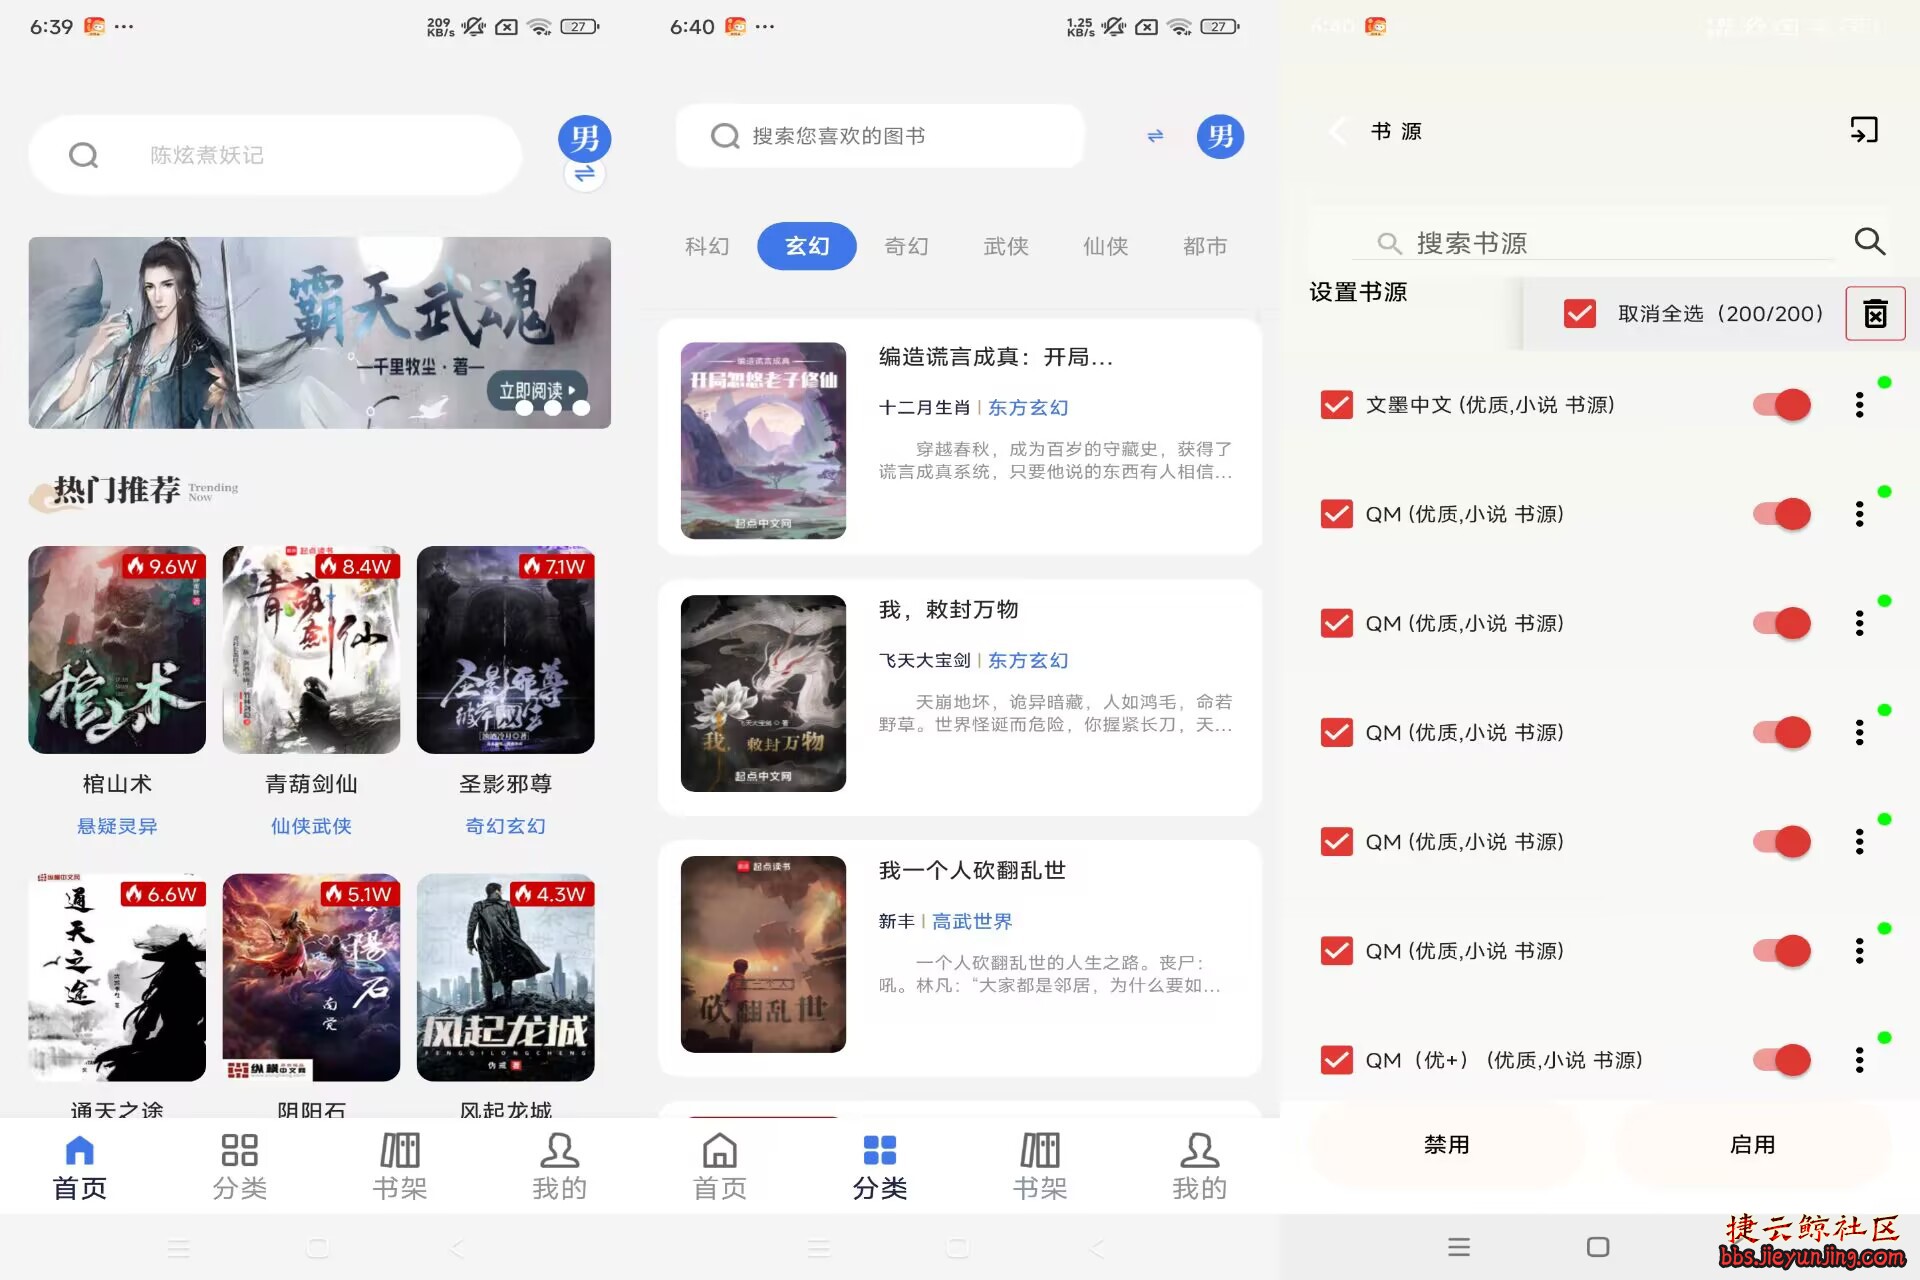Go back using arrow beside 书源 title
This screenshot has width=1920, height=1280.
pyautogui.click(x=1338, y=131)
